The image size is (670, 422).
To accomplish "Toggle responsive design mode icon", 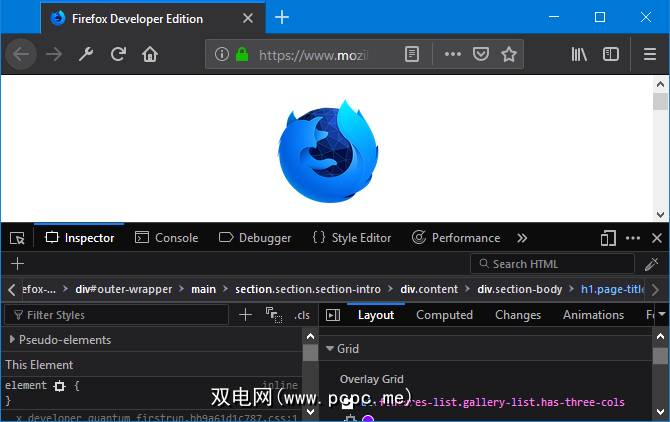I will [x=607, y=238].
